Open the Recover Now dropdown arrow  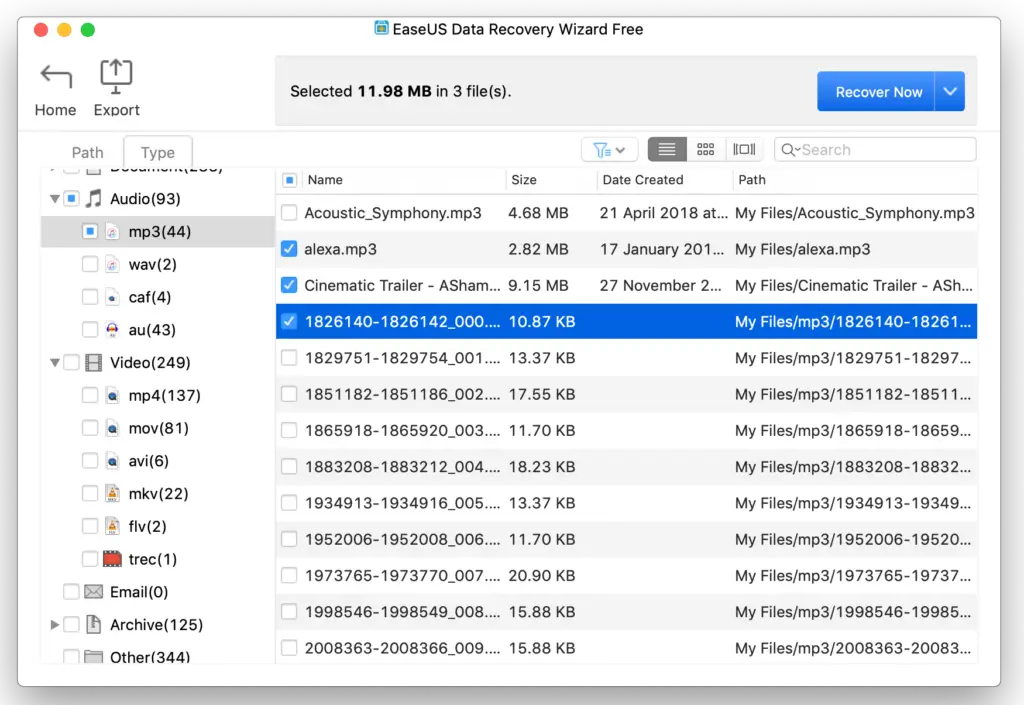(x=950, y=92)
